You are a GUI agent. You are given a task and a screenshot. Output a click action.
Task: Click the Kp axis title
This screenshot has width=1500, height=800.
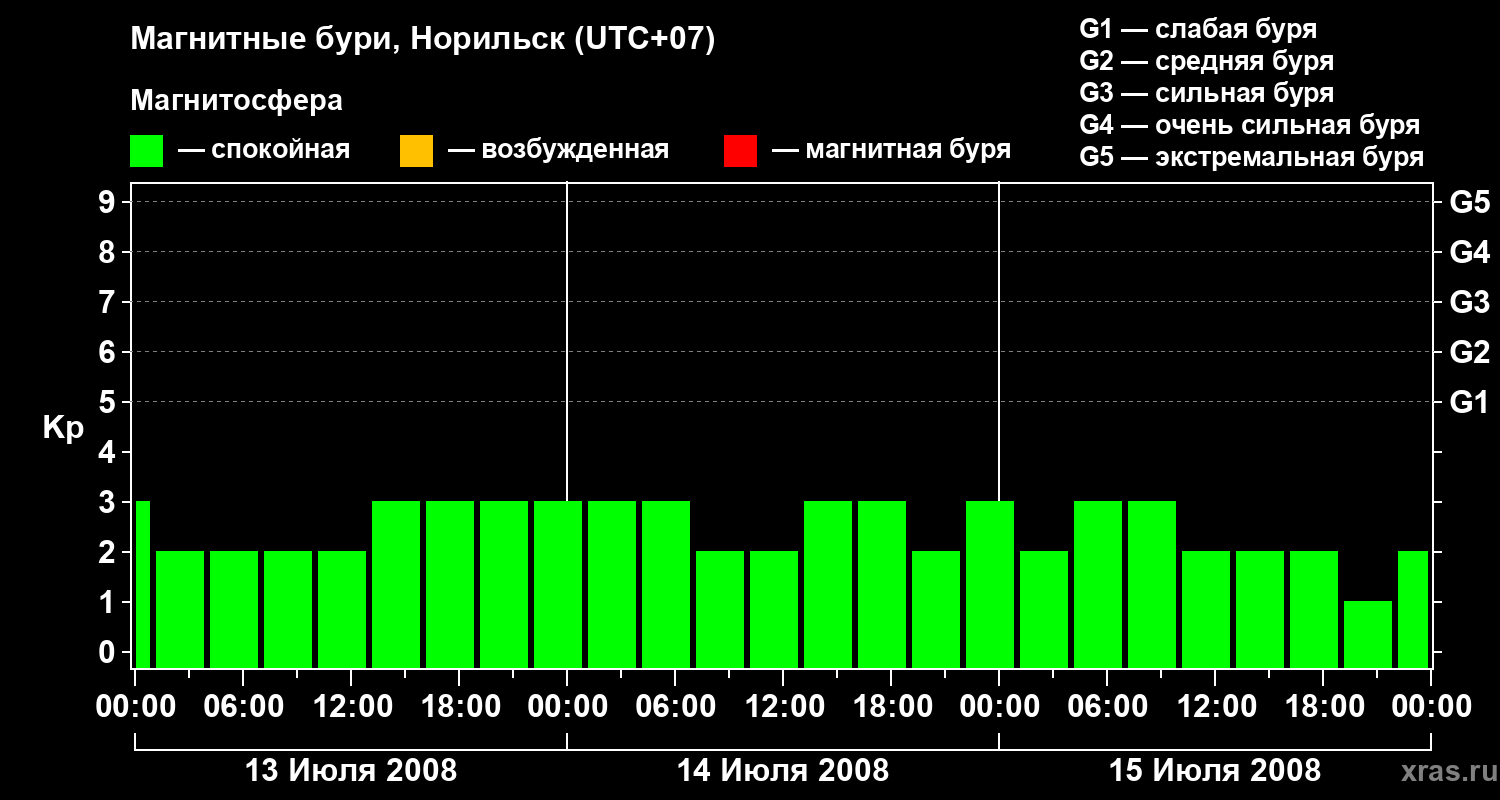[64, 429]
